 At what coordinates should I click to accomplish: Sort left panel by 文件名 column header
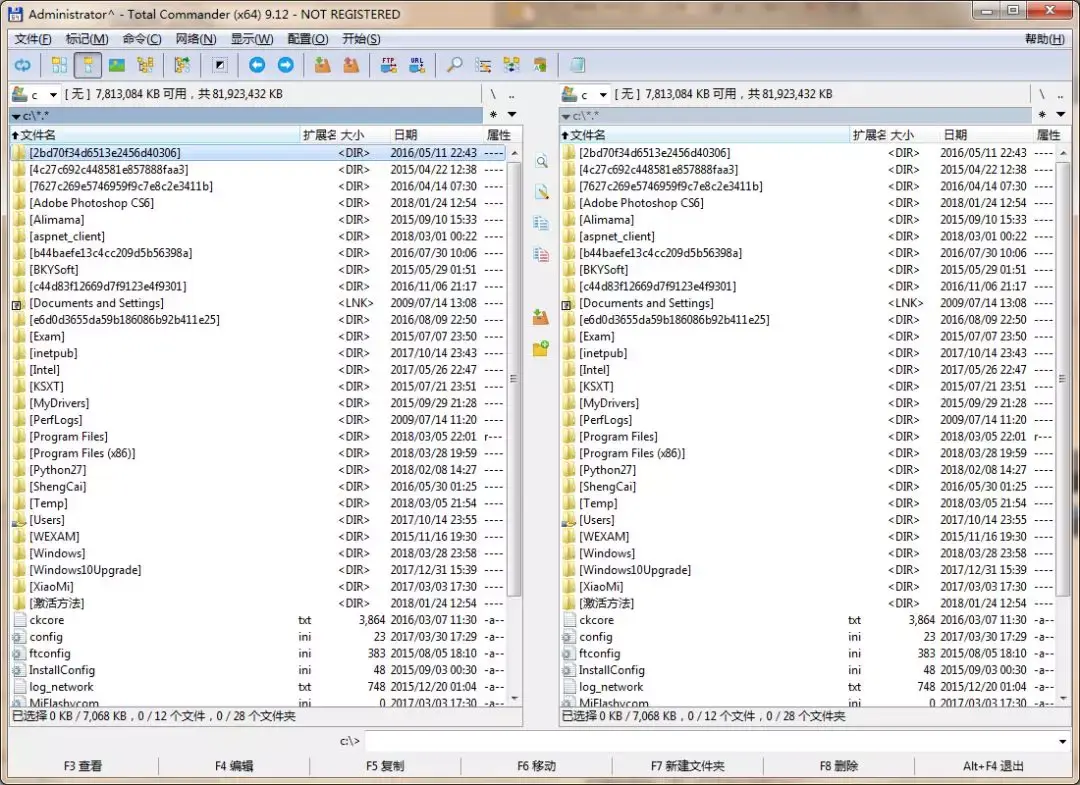coord(155,135)
